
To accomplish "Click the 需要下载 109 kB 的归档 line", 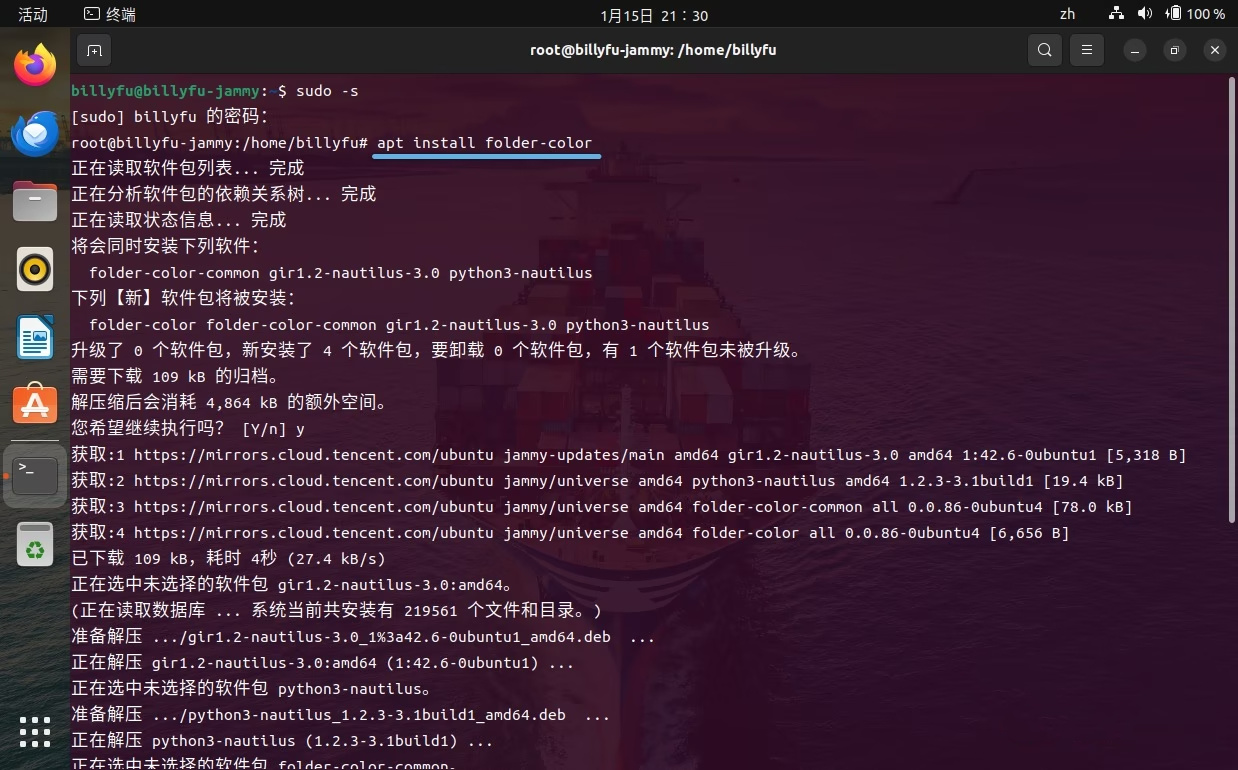I will click(175, 376).
